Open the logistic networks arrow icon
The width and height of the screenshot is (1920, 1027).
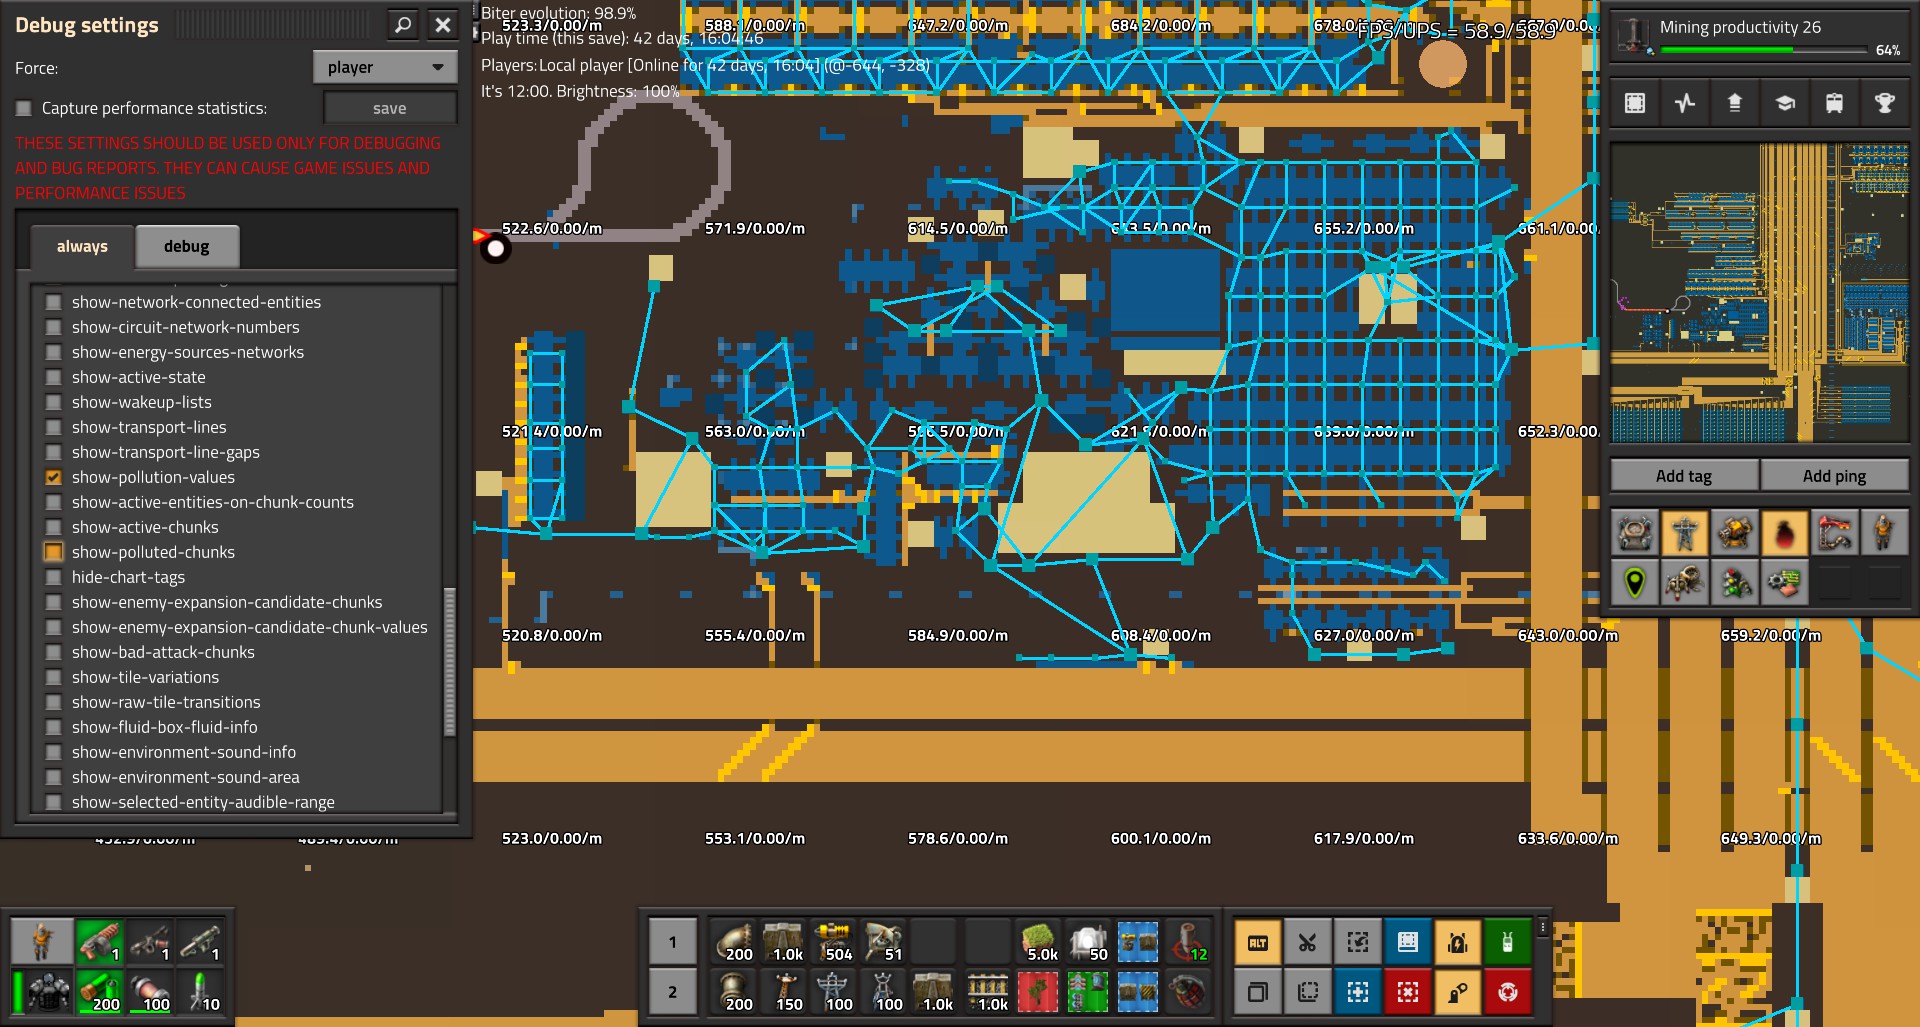1735,103
